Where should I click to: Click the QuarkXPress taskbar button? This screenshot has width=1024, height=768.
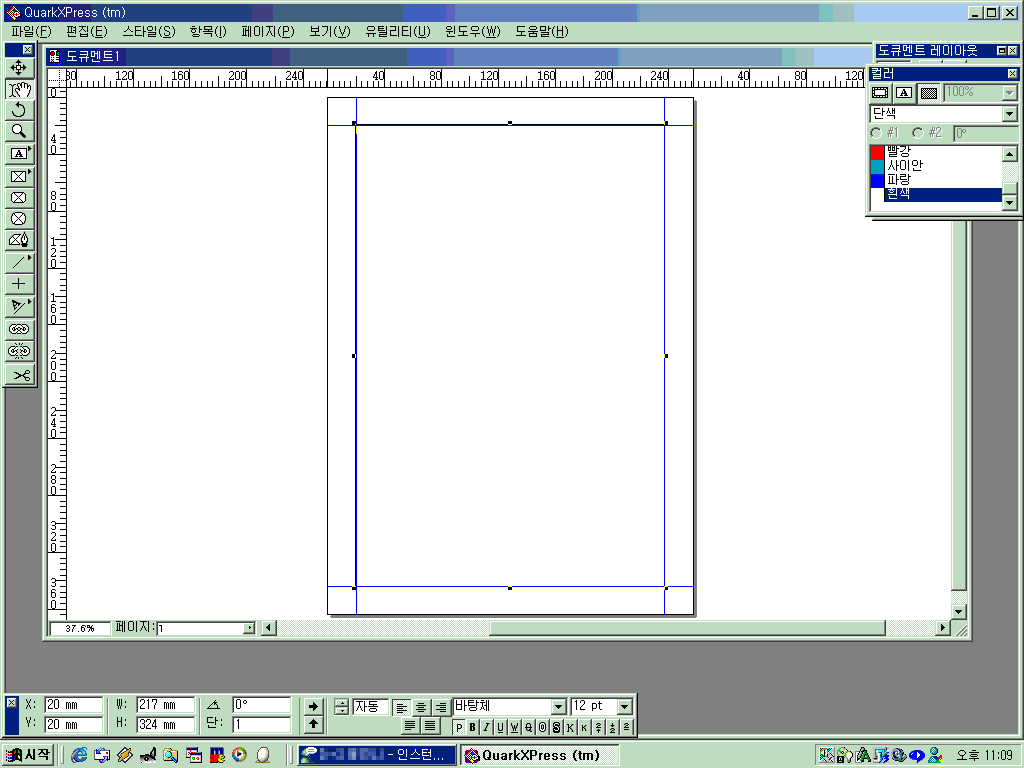click(539, 755)
